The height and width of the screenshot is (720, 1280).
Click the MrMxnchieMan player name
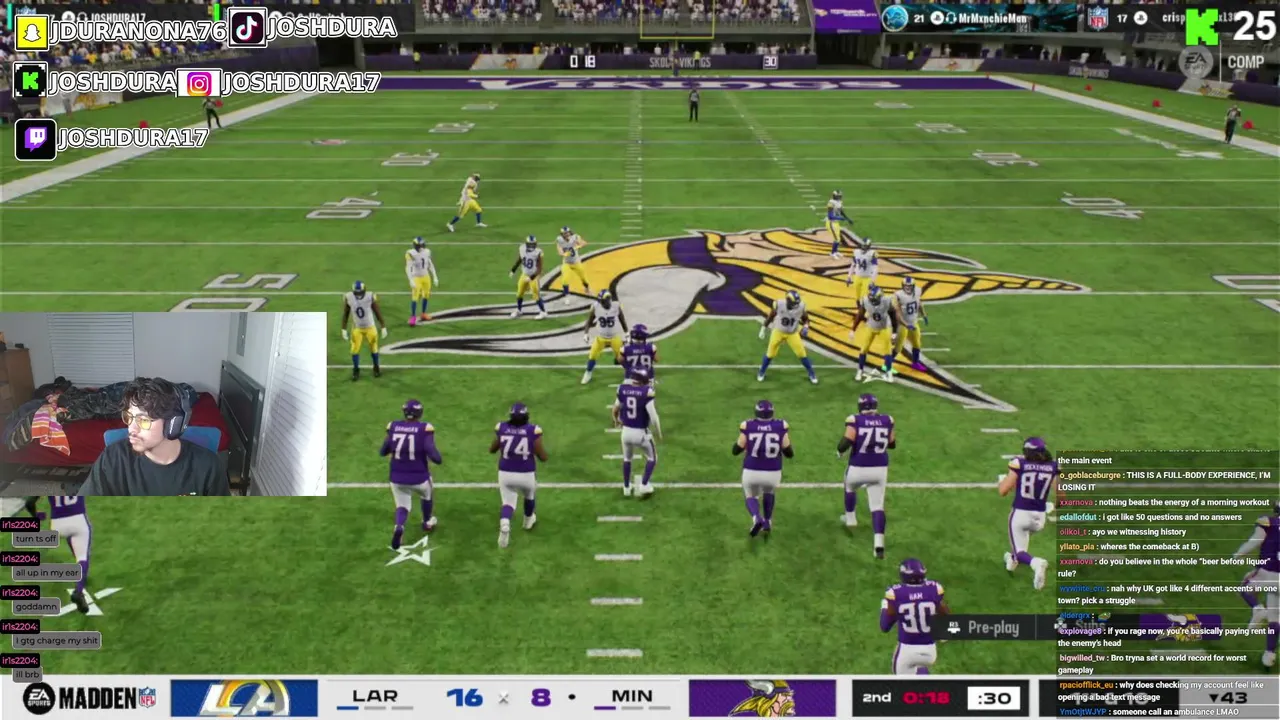(x=993, y=18)
